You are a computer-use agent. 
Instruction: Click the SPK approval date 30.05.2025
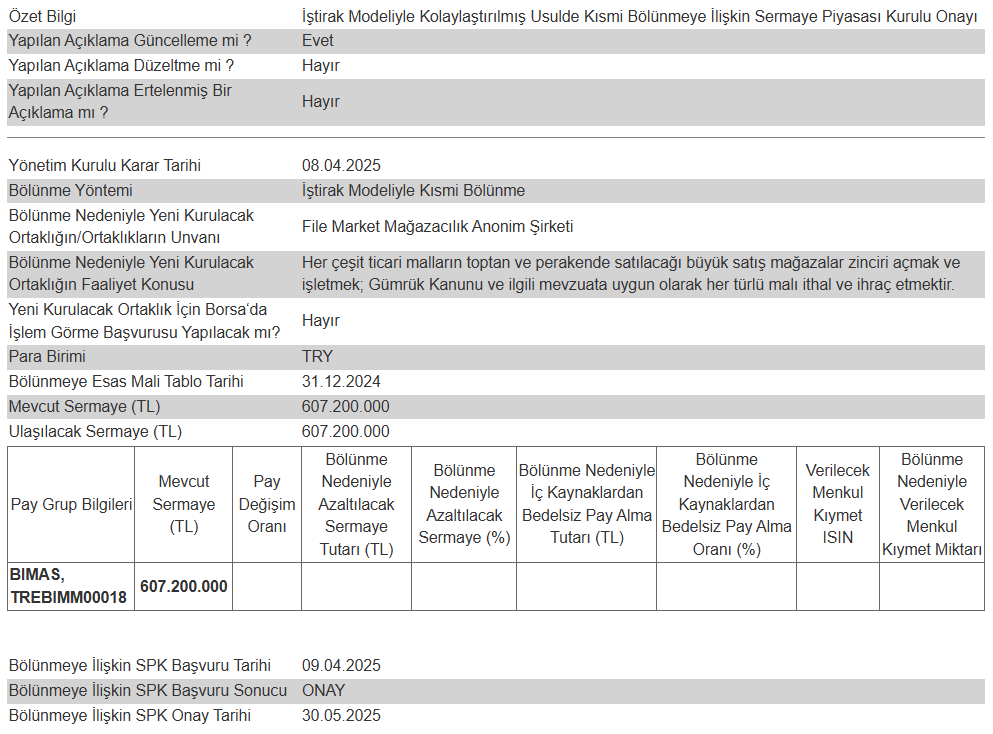341,716
